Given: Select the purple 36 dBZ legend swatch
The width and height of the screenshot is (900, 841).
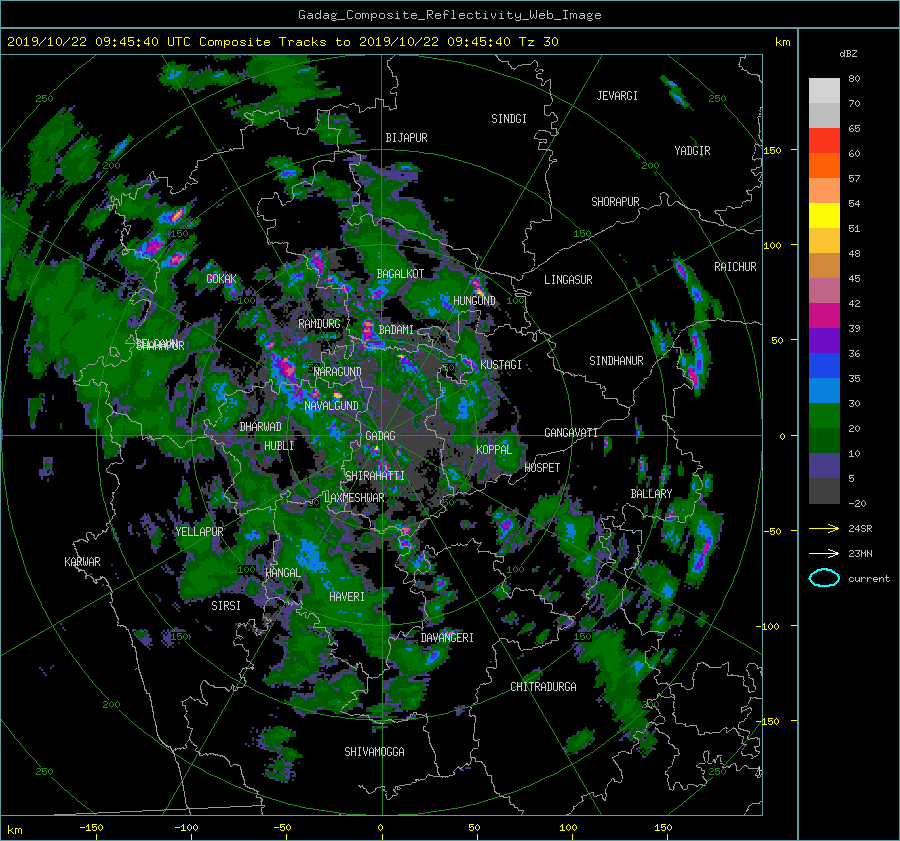Looking at the screenshot, I should pos(824,341).
